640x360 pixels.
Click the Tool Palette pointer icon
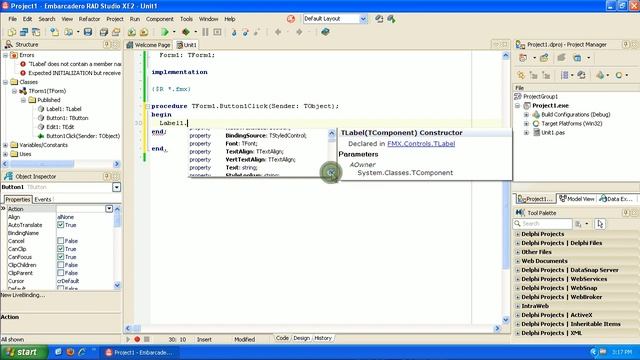click(x=600, y=224)
